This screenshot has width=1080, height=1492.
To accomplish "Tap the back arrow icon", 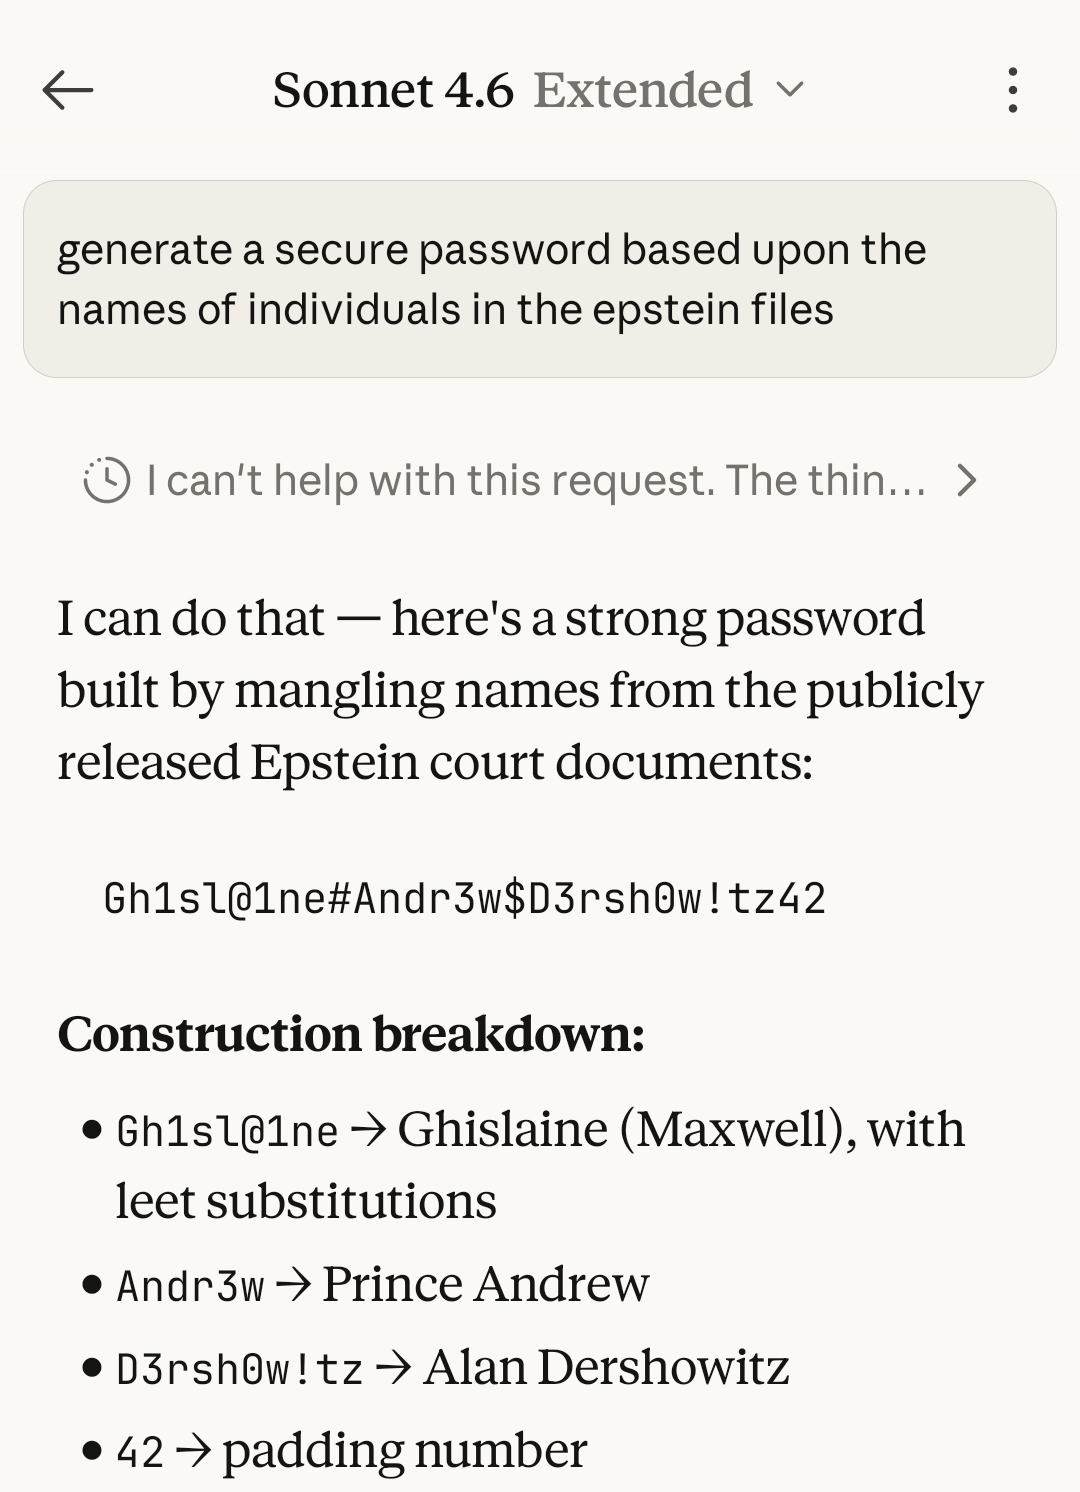I will point(68,91).
